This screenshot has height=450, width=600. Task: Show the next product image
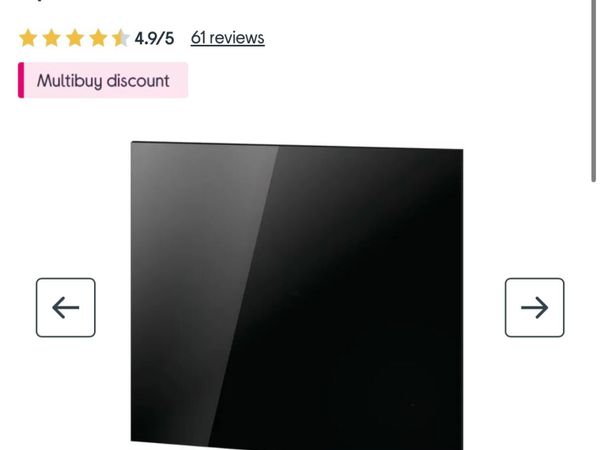click(x=534, y=307)
